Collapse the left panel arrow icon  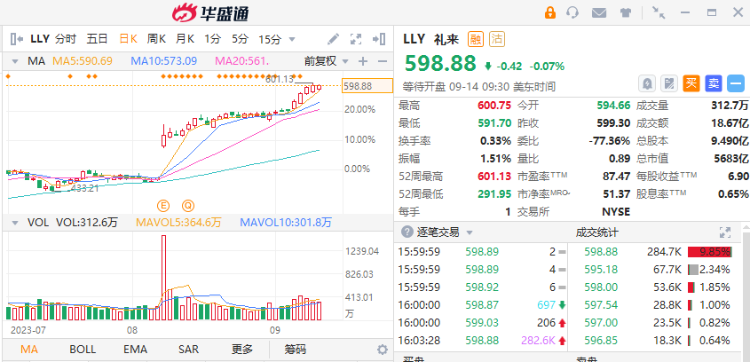pos(16,39)
